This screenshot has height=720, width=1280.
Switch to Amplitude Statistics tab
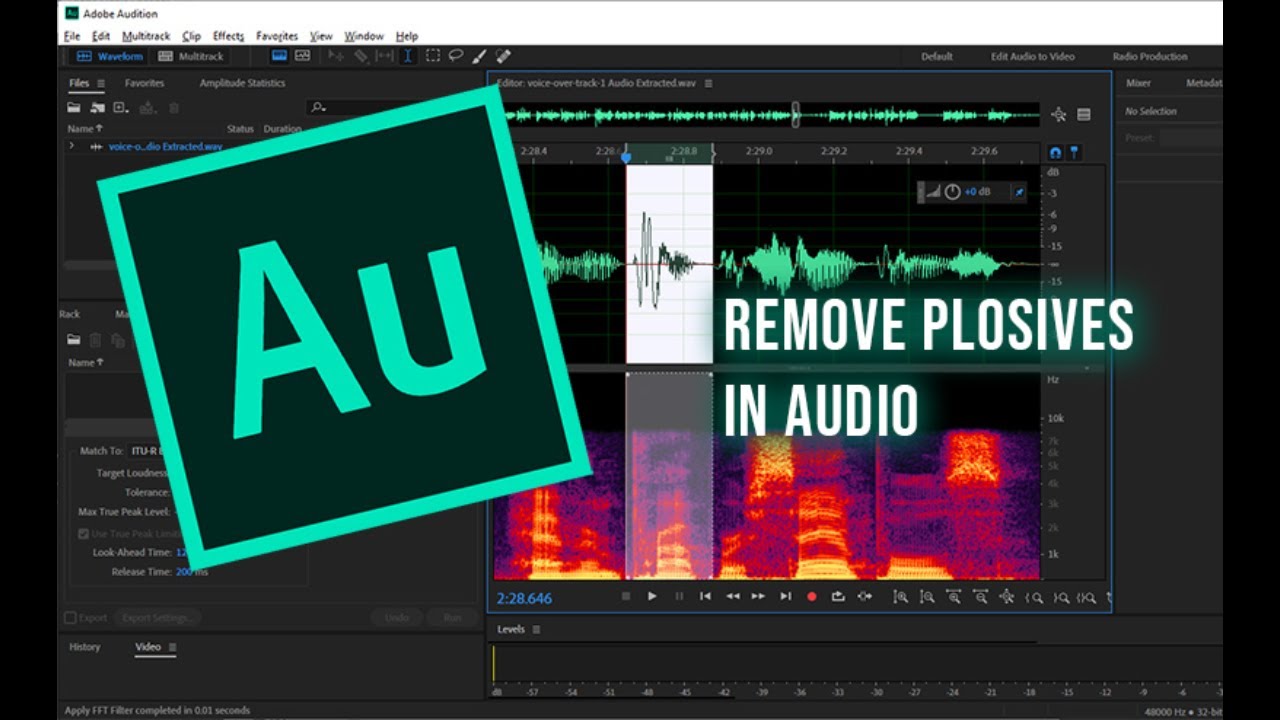click(242, 83)
